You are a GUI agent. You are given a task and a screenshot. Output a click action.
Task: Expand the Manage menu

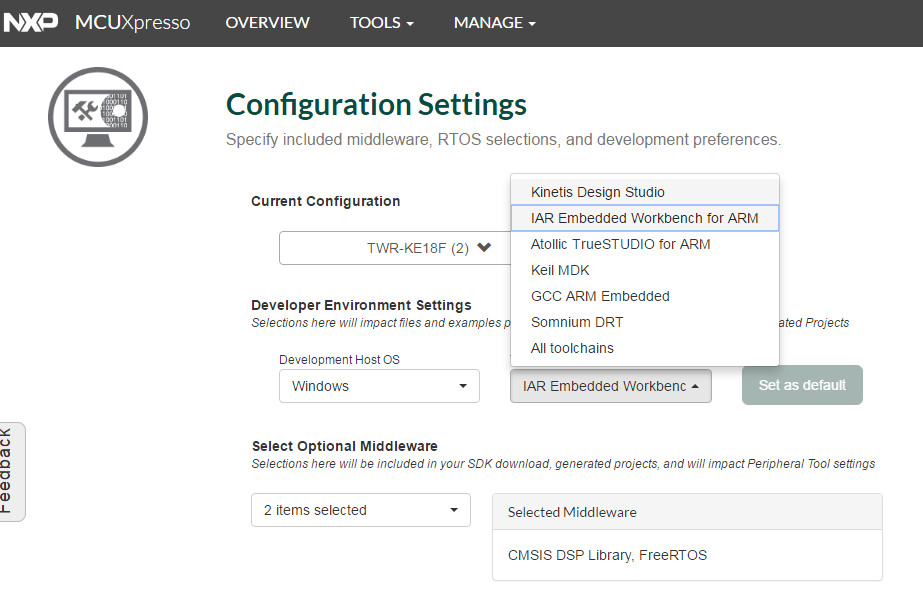click(494, 22)
